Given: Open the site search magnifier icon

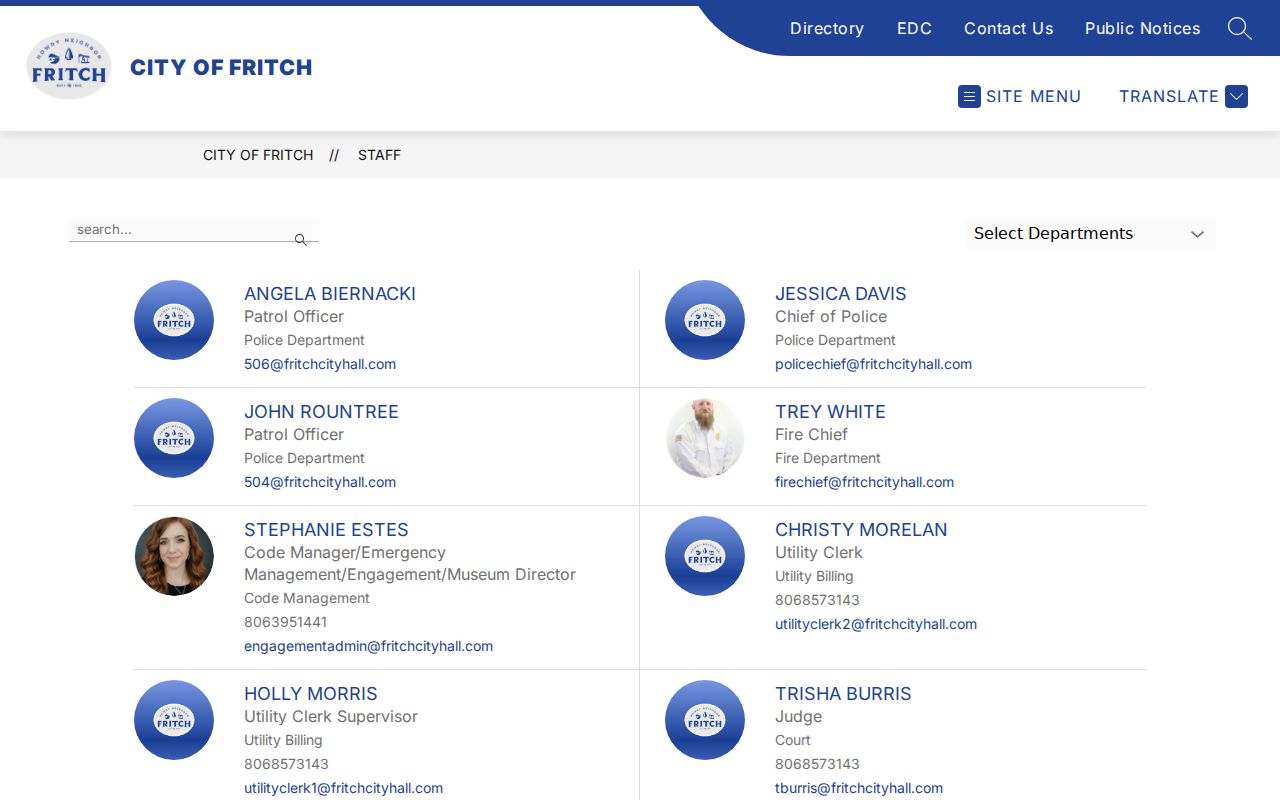Looking at the screenshot, I should 1239,28.
